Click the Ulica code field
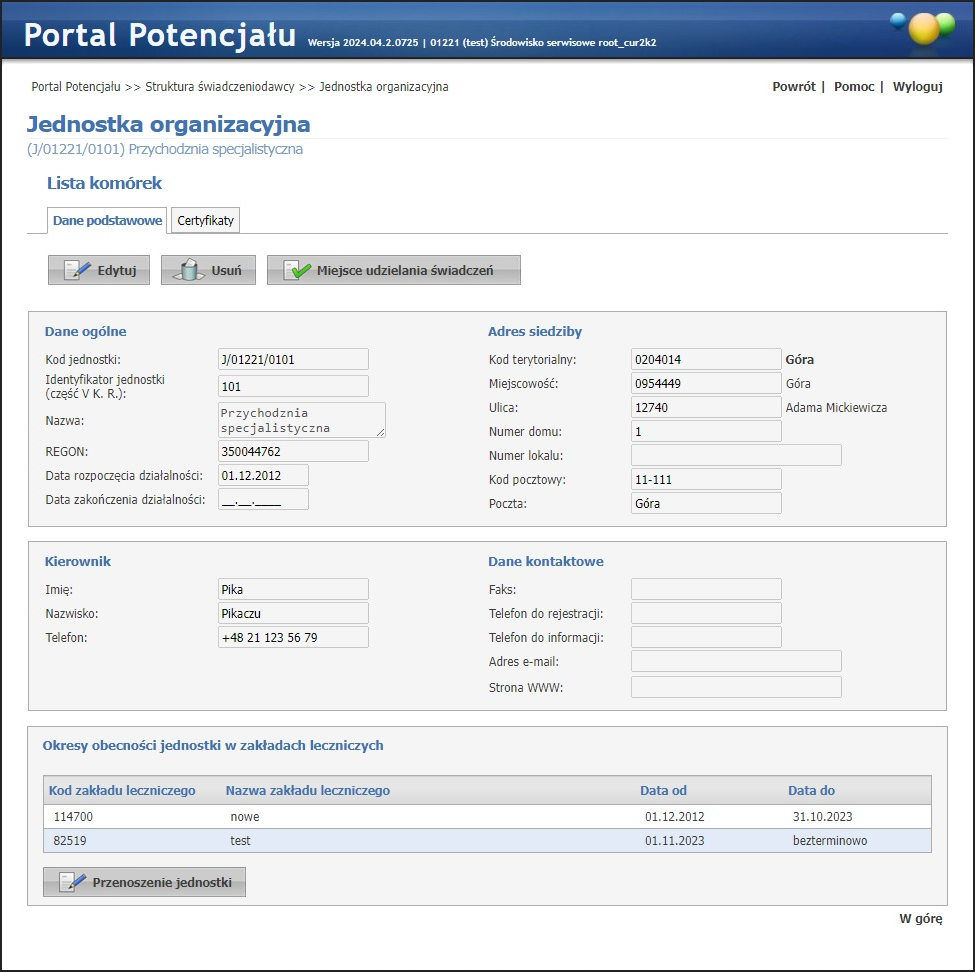Screen dimensions: 975x972 pos(706,407)
